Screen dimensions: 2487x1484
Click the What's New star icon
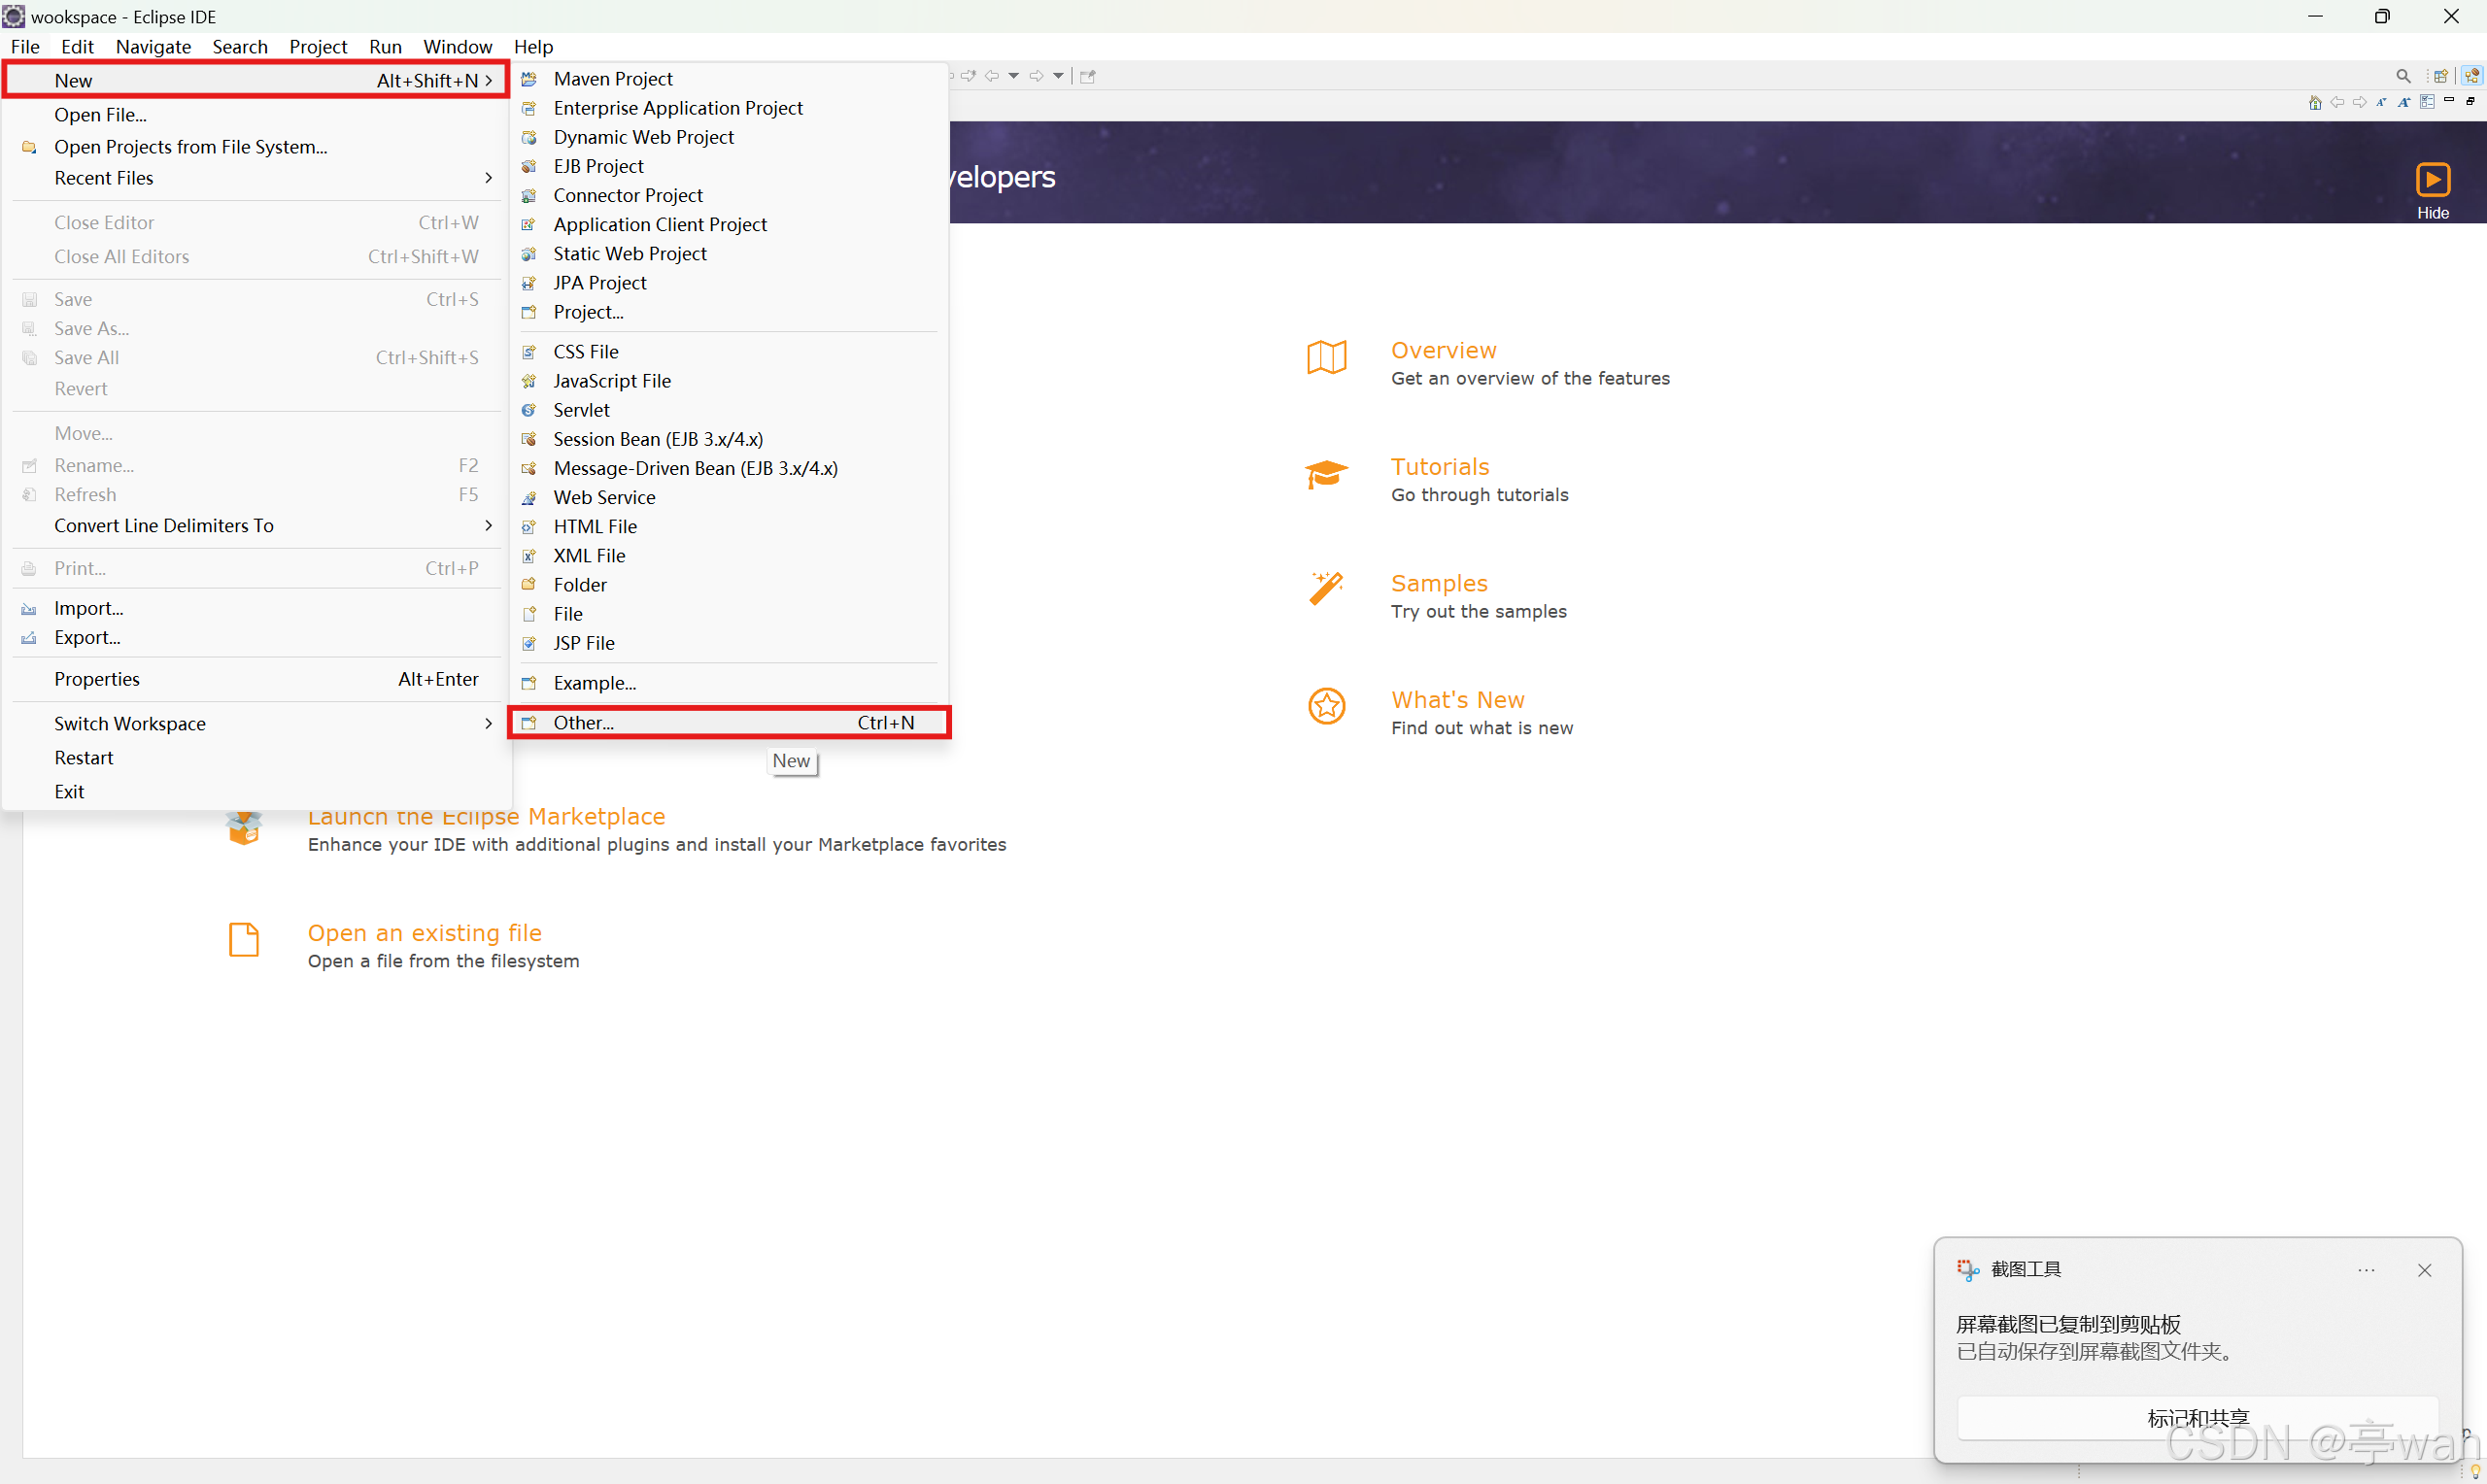tap(1327, 707)
